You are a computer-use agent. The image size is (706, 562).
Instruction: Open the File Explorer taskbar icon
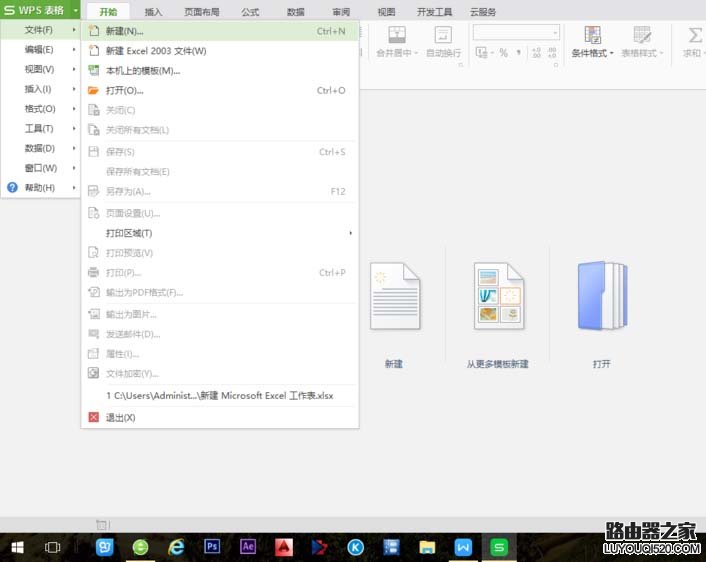pos(427,548)
